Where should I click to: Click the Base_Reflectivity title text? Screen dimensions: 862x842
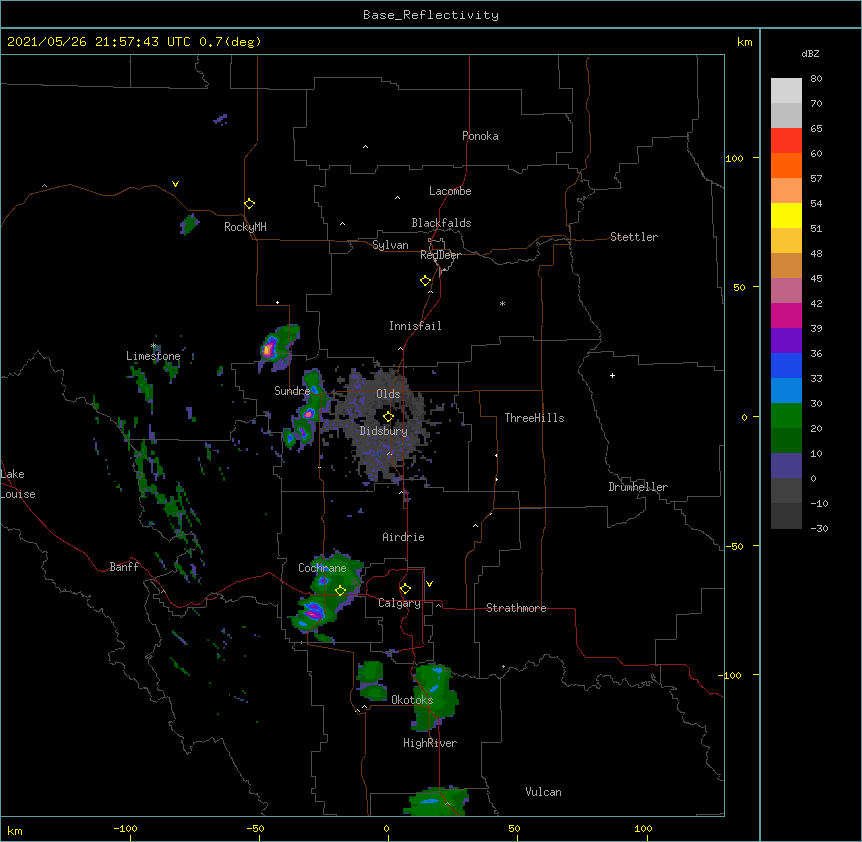coord(431,15)
